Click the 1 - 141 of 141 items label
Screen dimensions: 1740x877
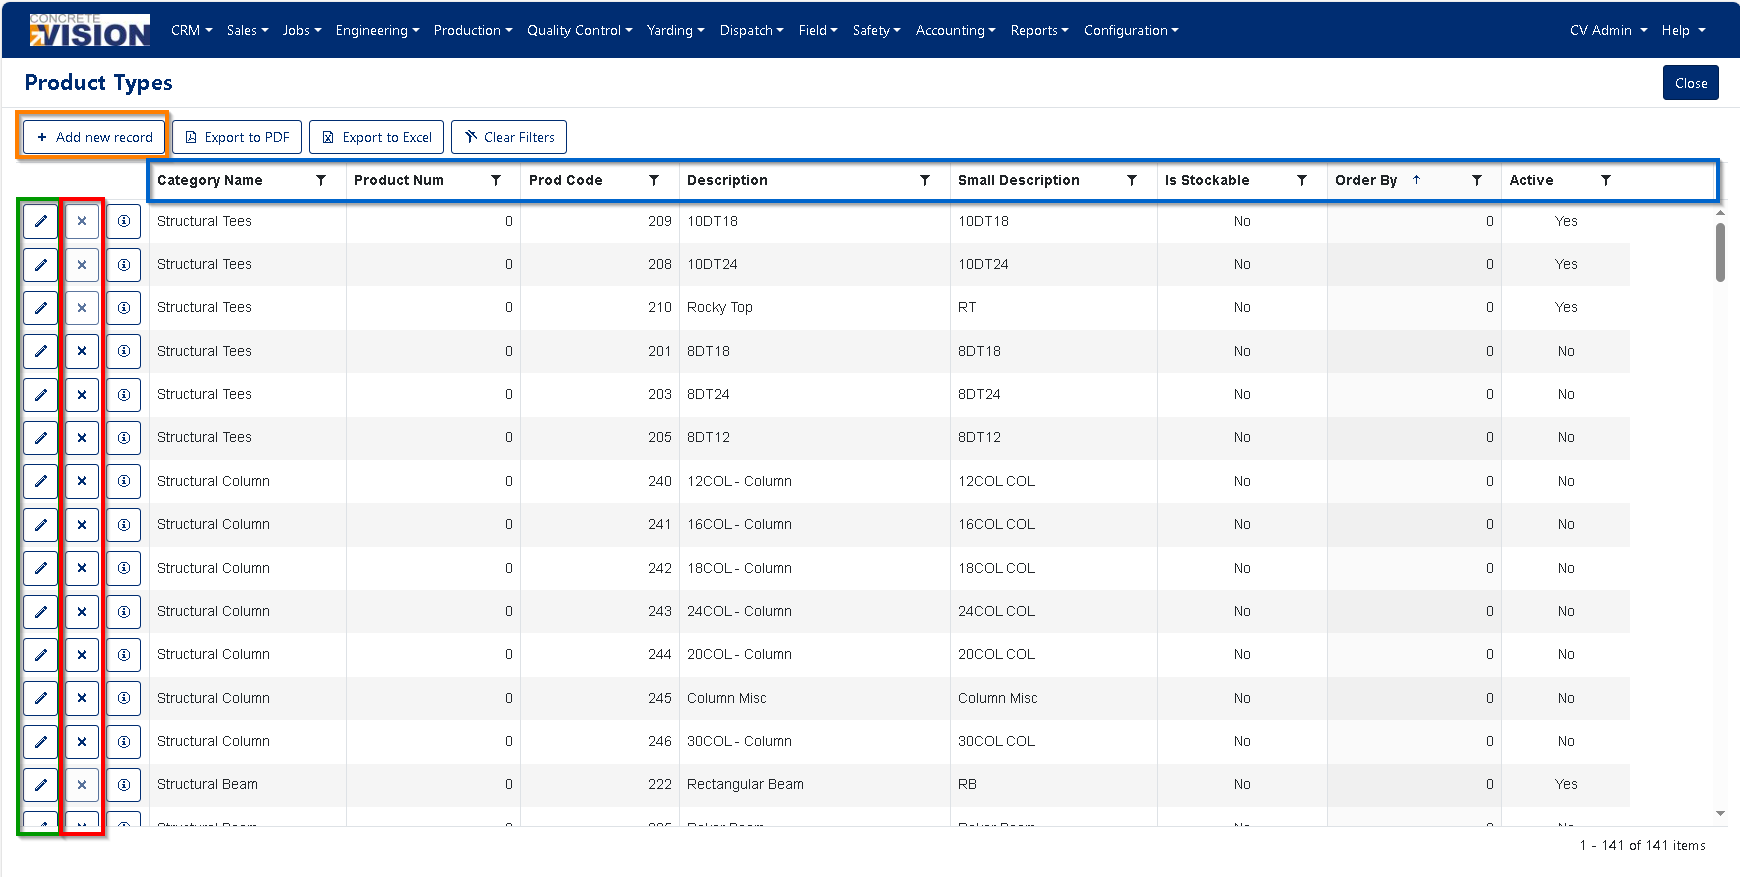[x=1642, y=846]
